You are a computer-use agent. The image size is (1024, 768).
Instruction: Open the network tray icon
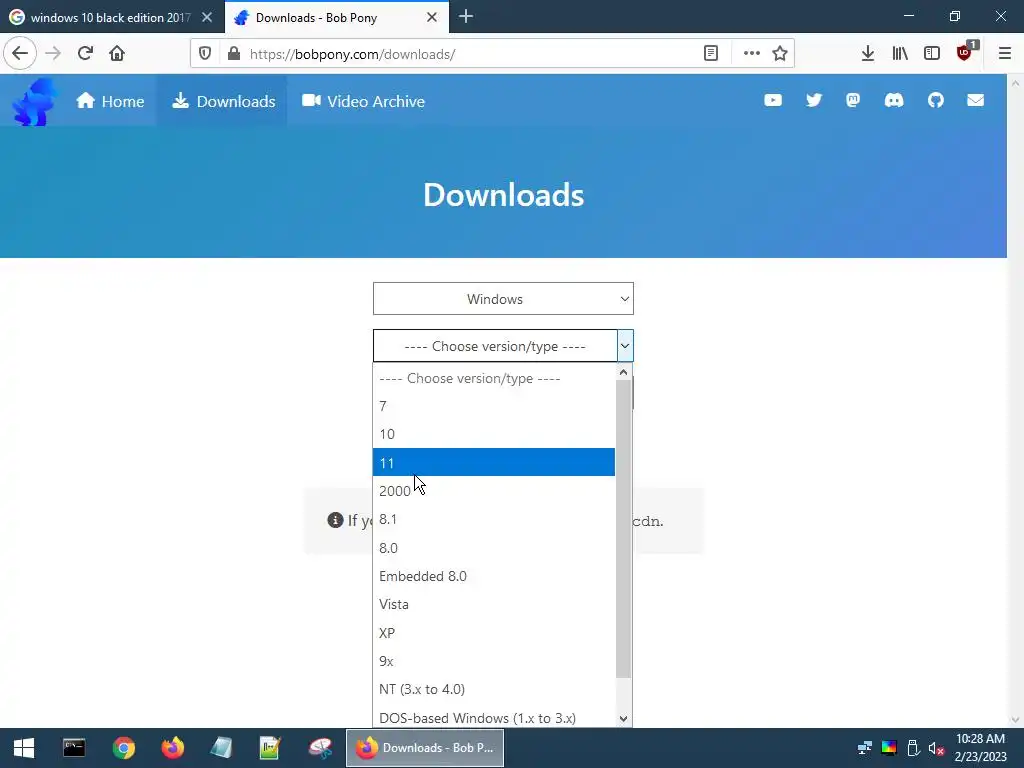[x=865, y=748]
